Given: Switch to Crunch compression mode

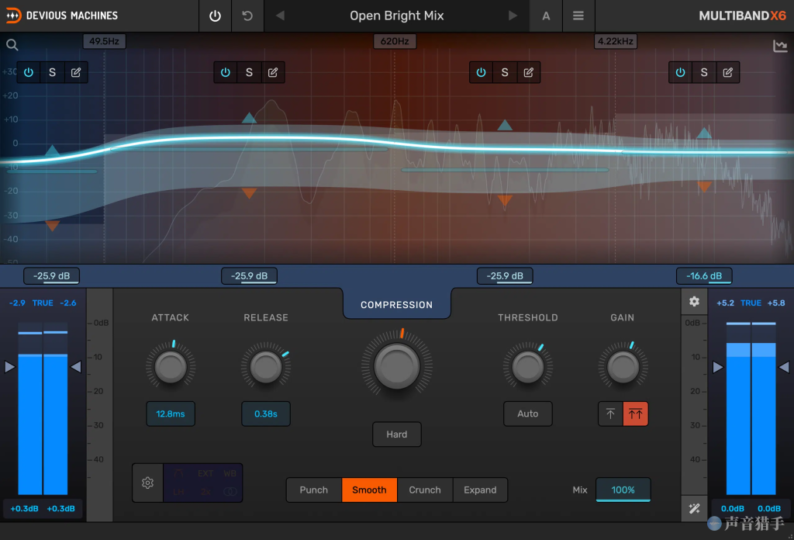Looking at the screenshot, I should (x=425, y=490).
